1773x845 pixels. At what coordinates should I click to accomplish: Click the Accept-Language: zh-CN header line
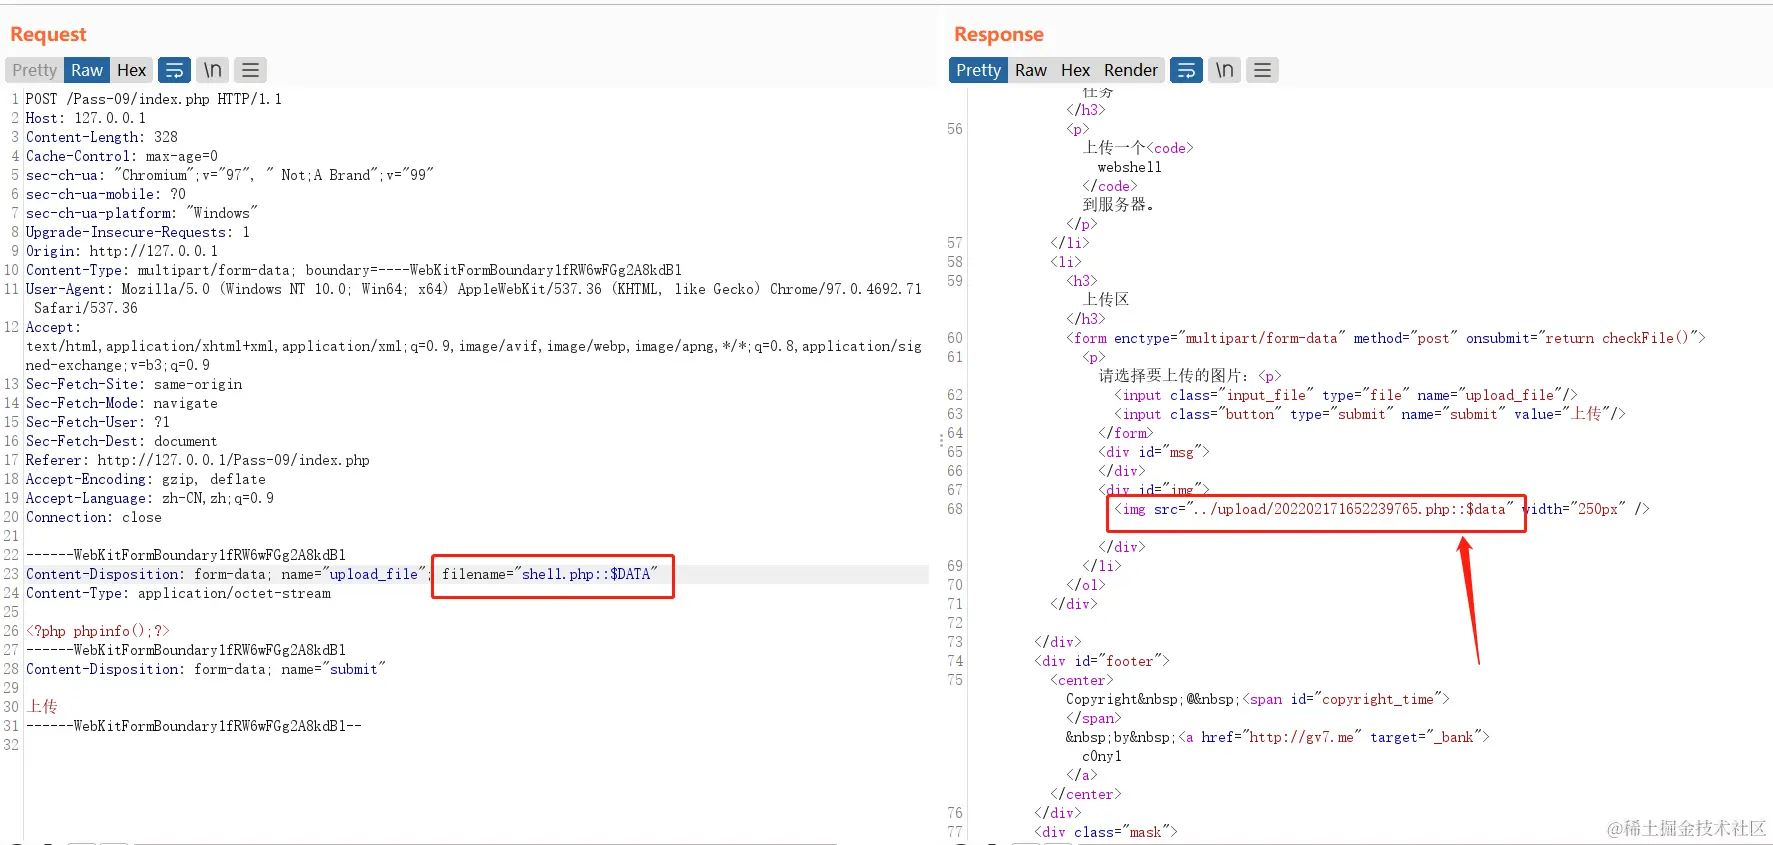(x=150, y=498)
